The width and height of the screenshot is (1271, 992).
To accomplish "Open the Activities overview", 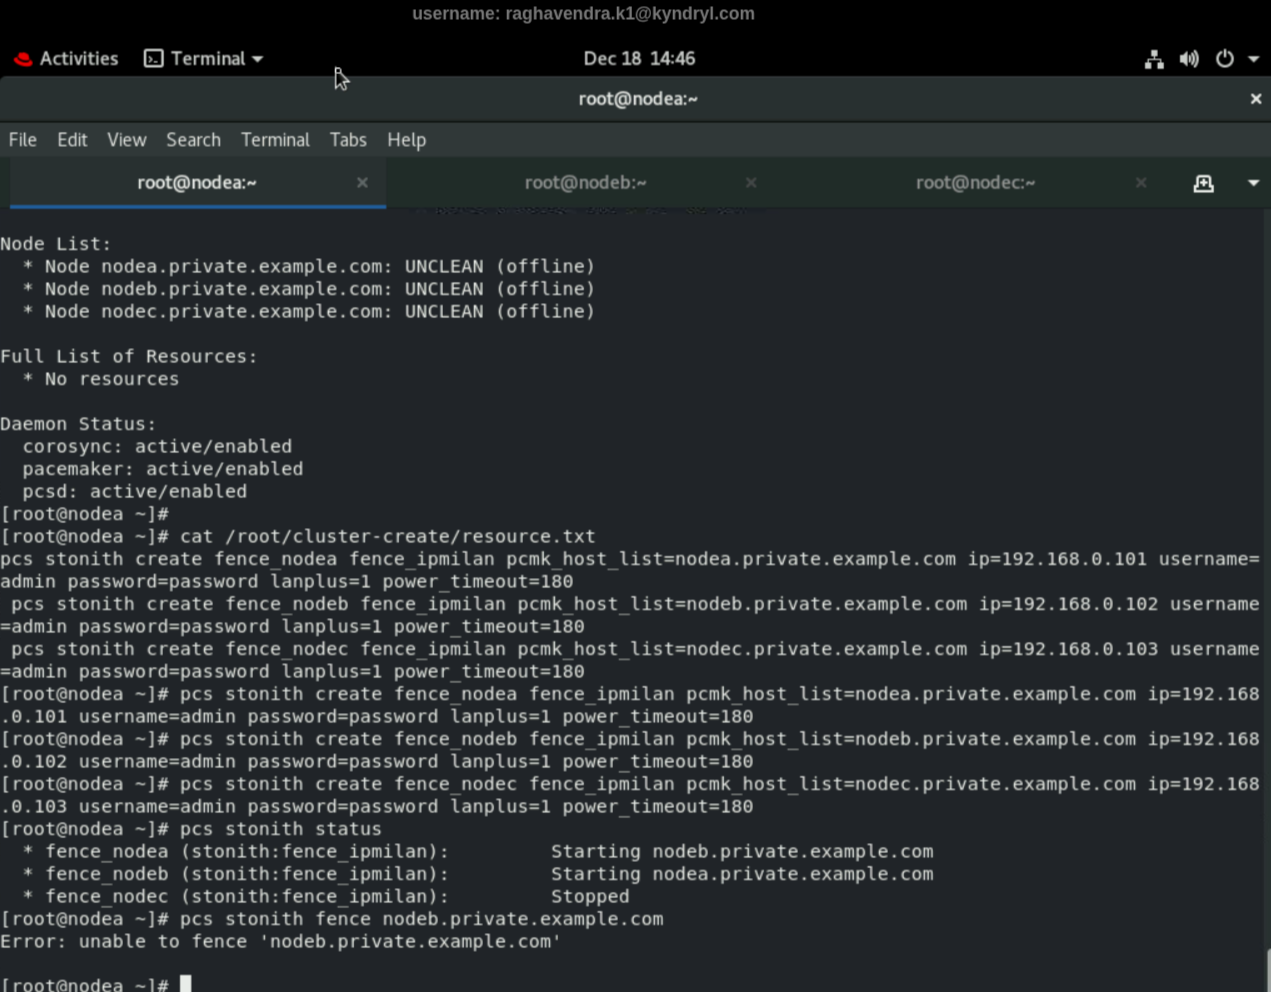I will [66, 58].
